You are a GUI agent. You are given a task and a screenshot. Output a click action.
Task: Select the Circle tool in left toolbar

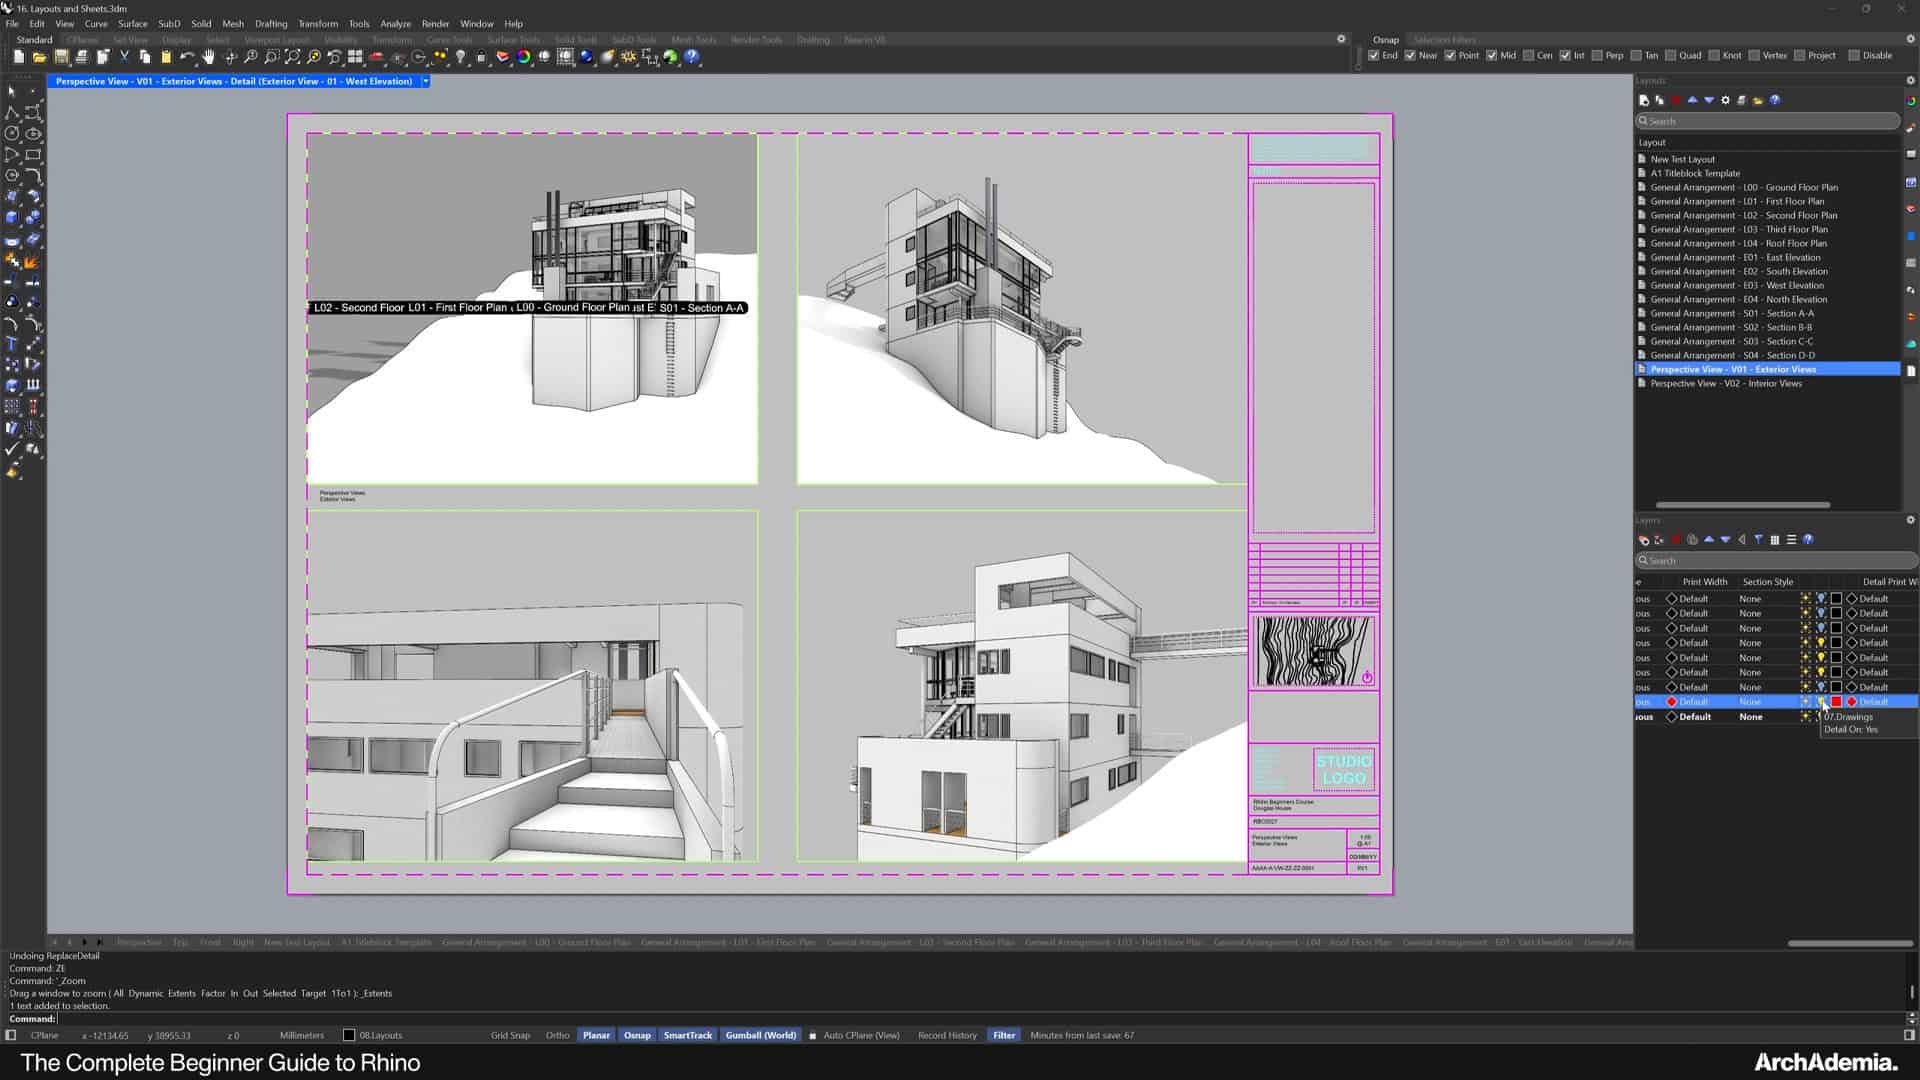pyautogui.click(x=12, y=133)
